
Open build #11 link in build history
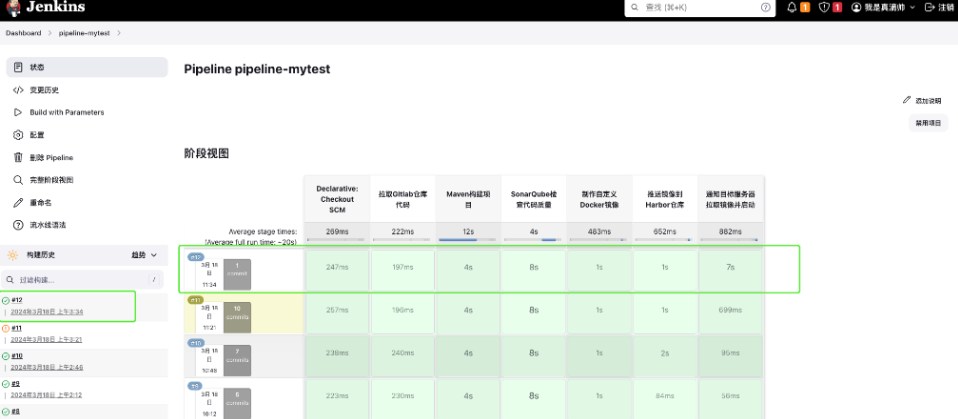click(16, 328)
